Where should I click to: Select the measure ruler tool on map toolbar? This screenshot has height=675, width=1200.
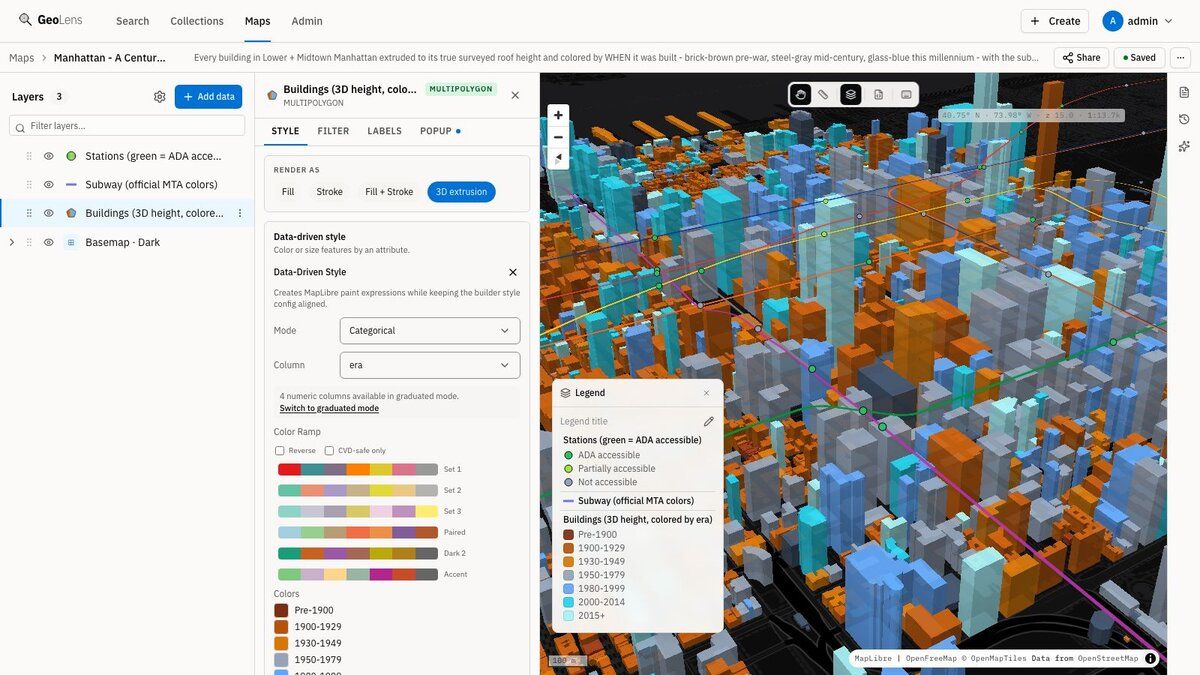coord(823,94)
